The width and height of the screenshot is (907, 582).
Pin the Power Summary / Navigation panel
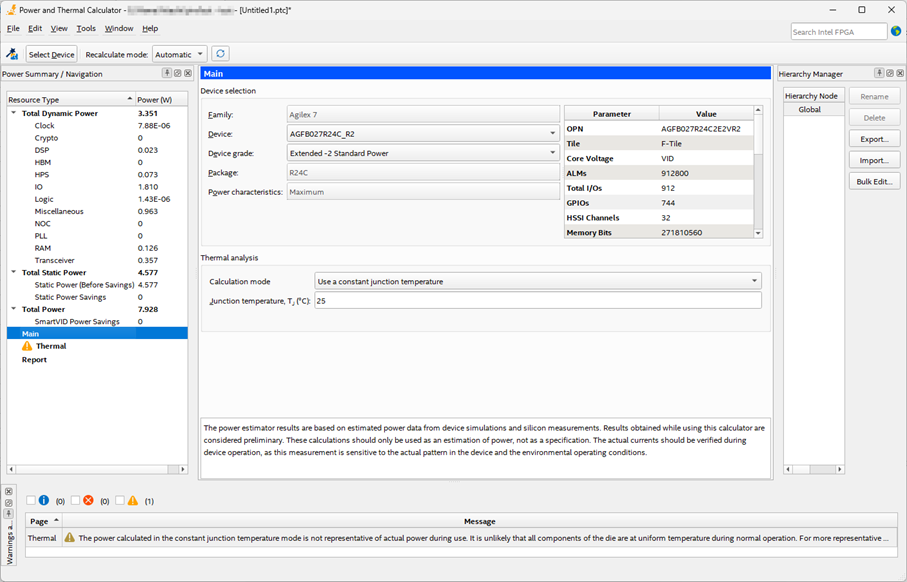click(x=167, y=73)
